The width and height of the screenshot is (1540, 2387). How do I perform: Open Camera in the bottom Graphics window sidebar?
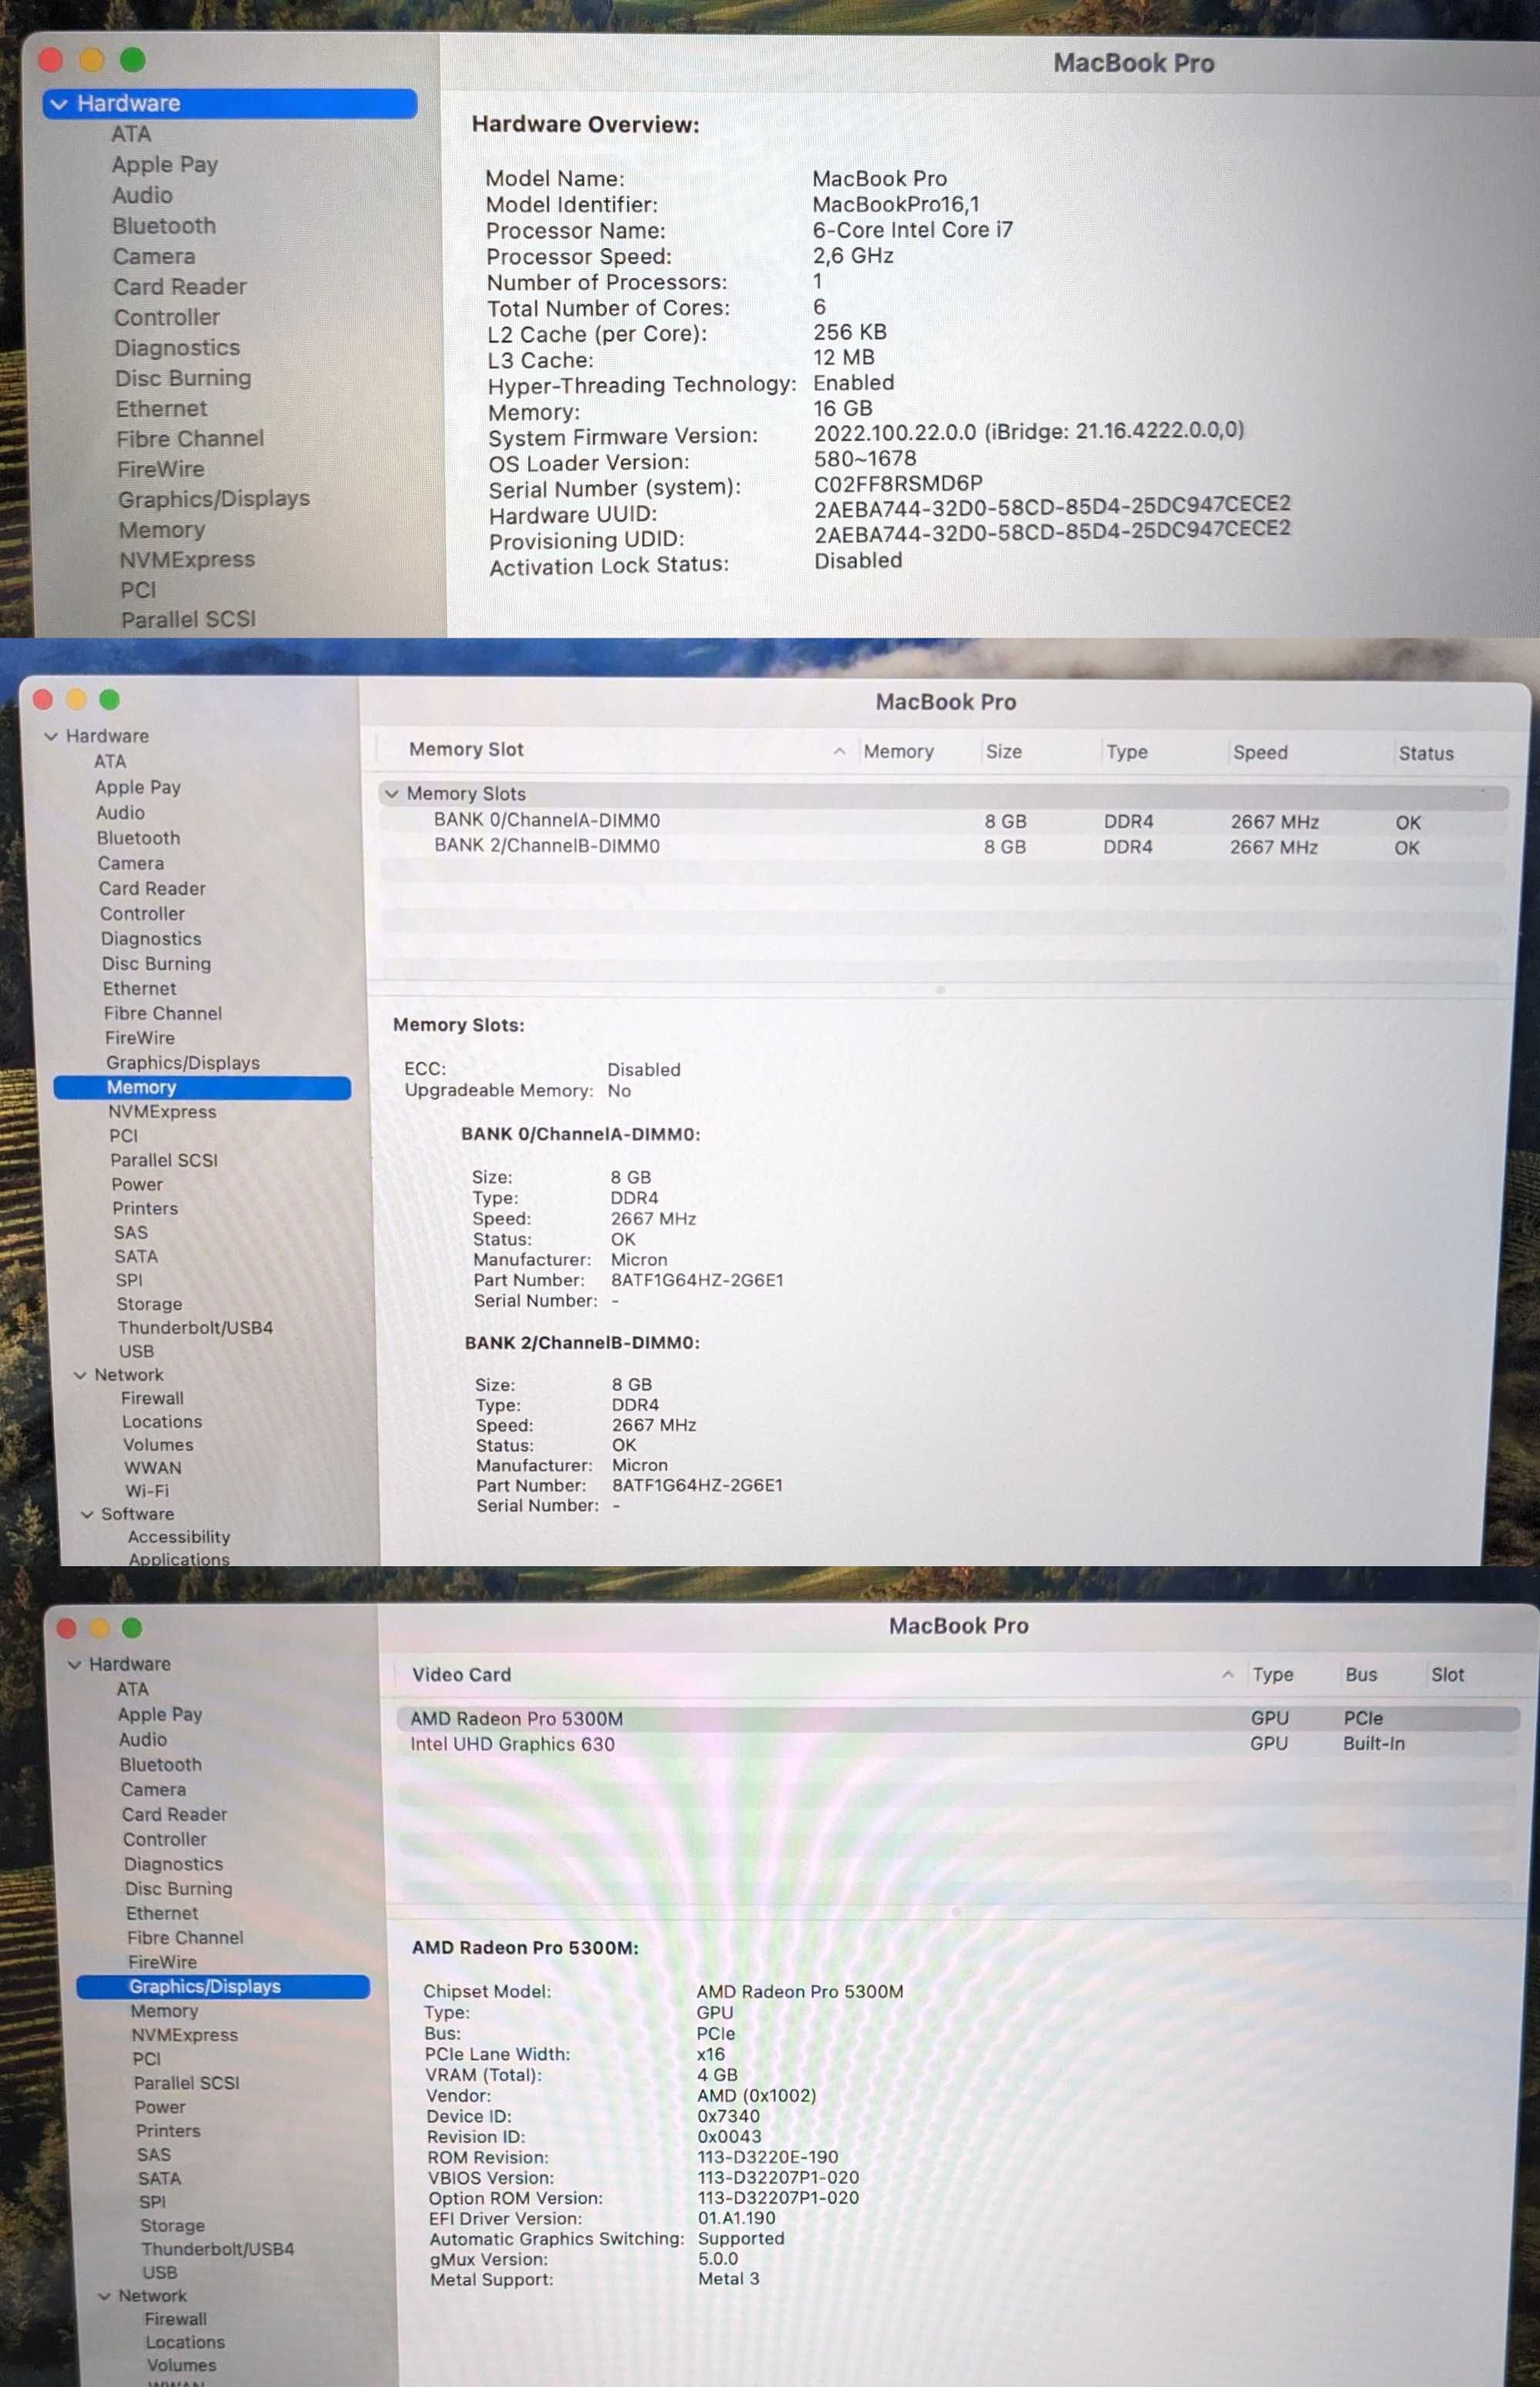pyautogui.click(x=153, y=1789)
